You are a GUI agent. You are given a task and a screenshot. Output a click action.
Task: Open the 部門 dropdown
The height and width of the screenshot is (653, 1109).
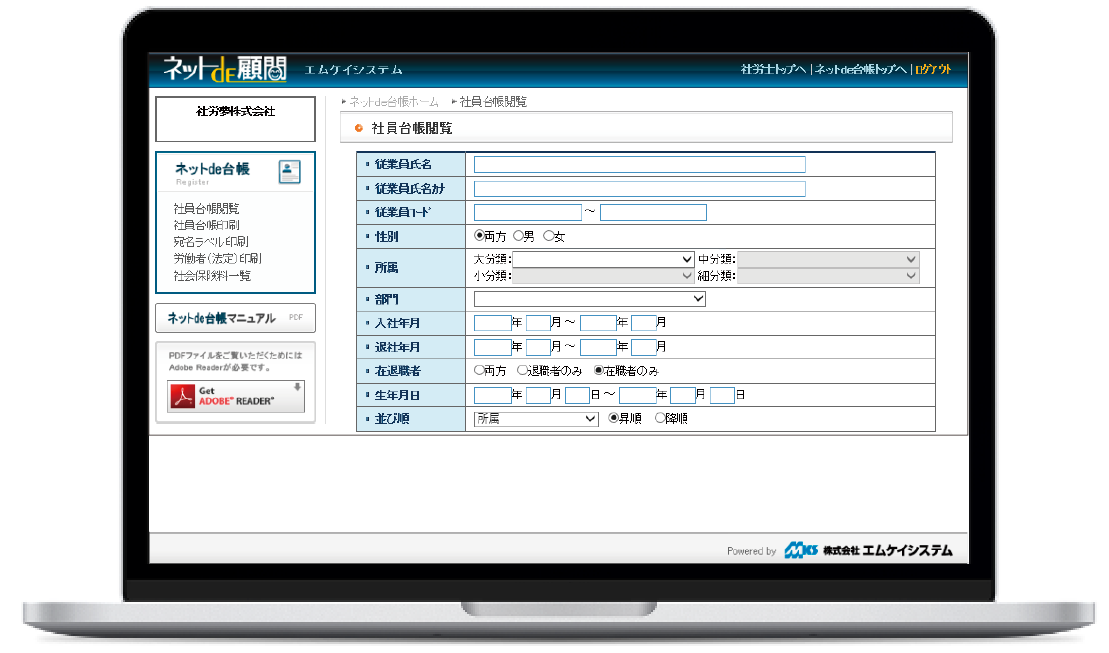click(590, 299)
